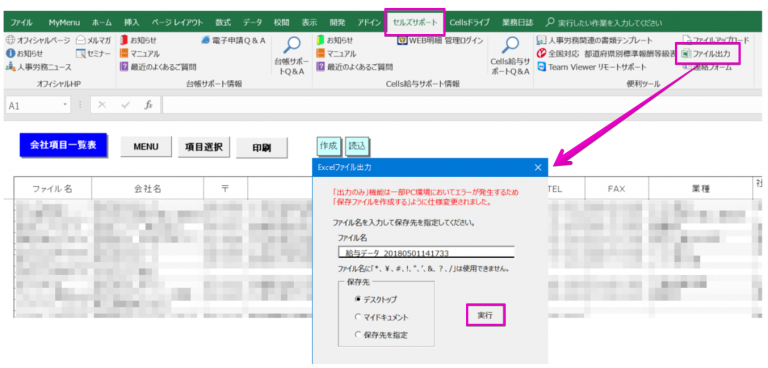This screenshot has height=368, width=768.
Task: Click the 実行 button
Action: point(485,316)
